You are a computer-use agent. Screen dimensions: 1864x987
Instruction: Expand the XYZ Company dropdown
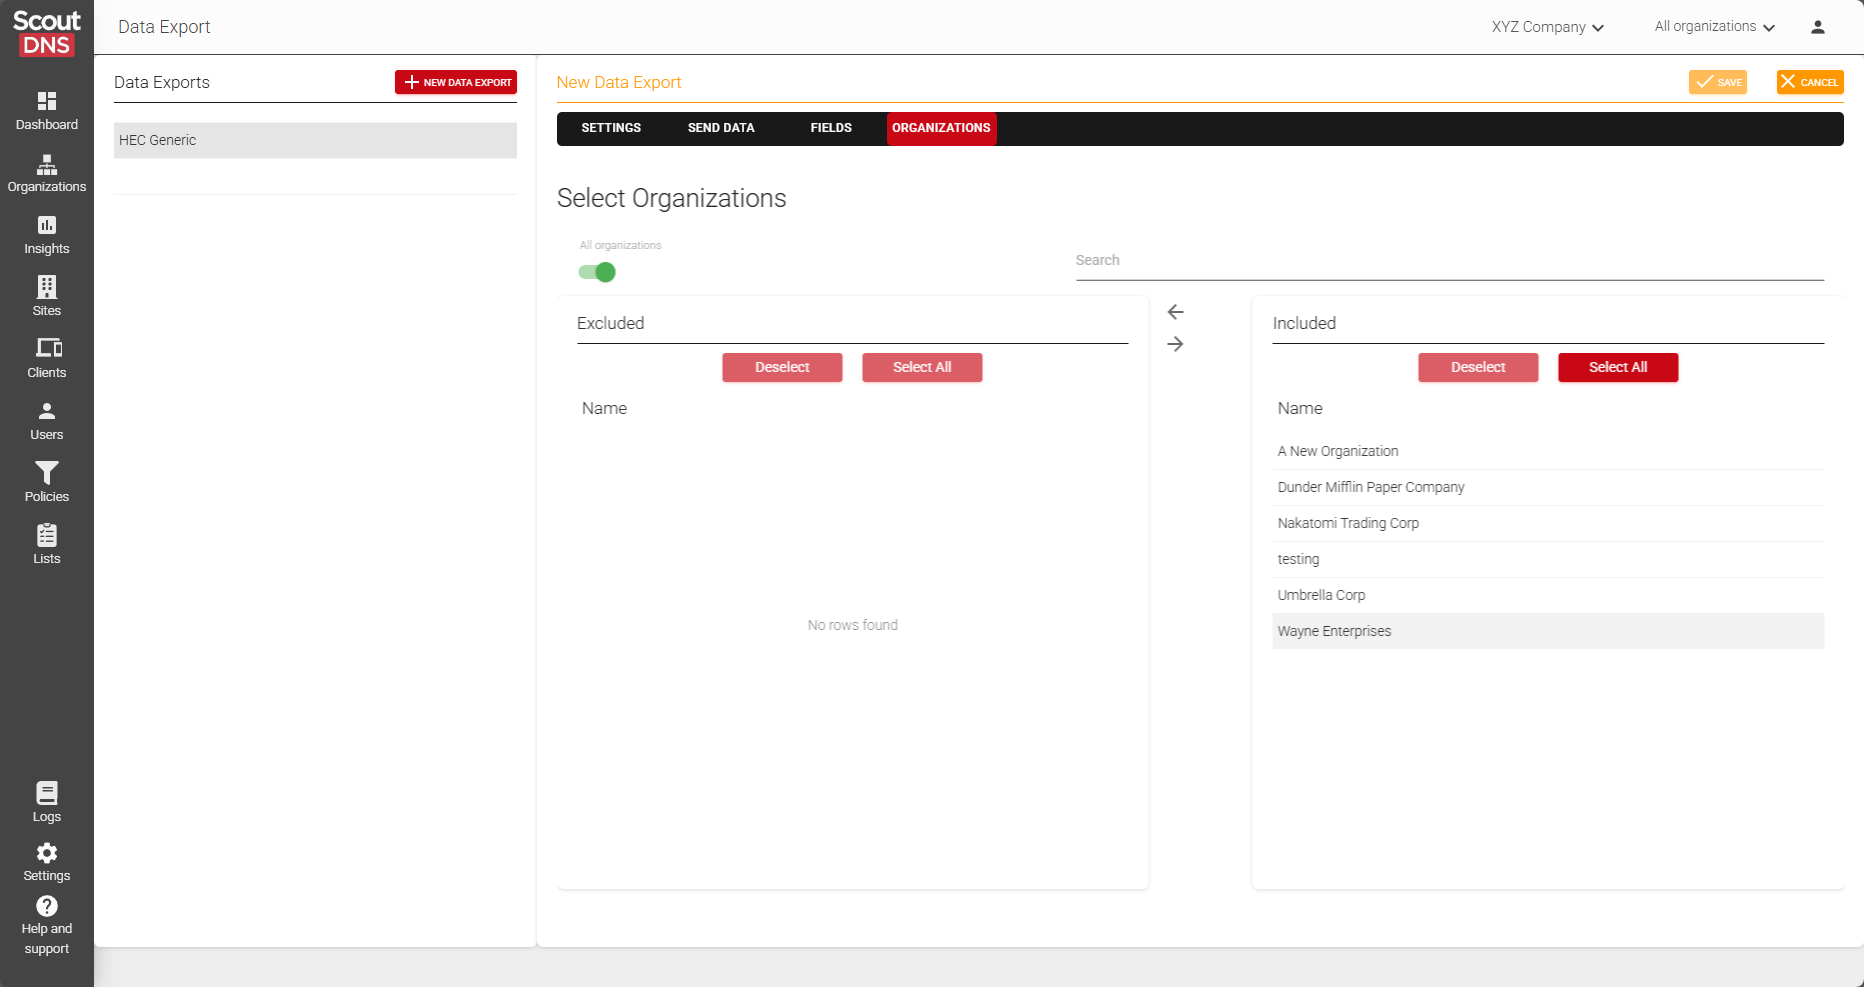coord(1547,27)
